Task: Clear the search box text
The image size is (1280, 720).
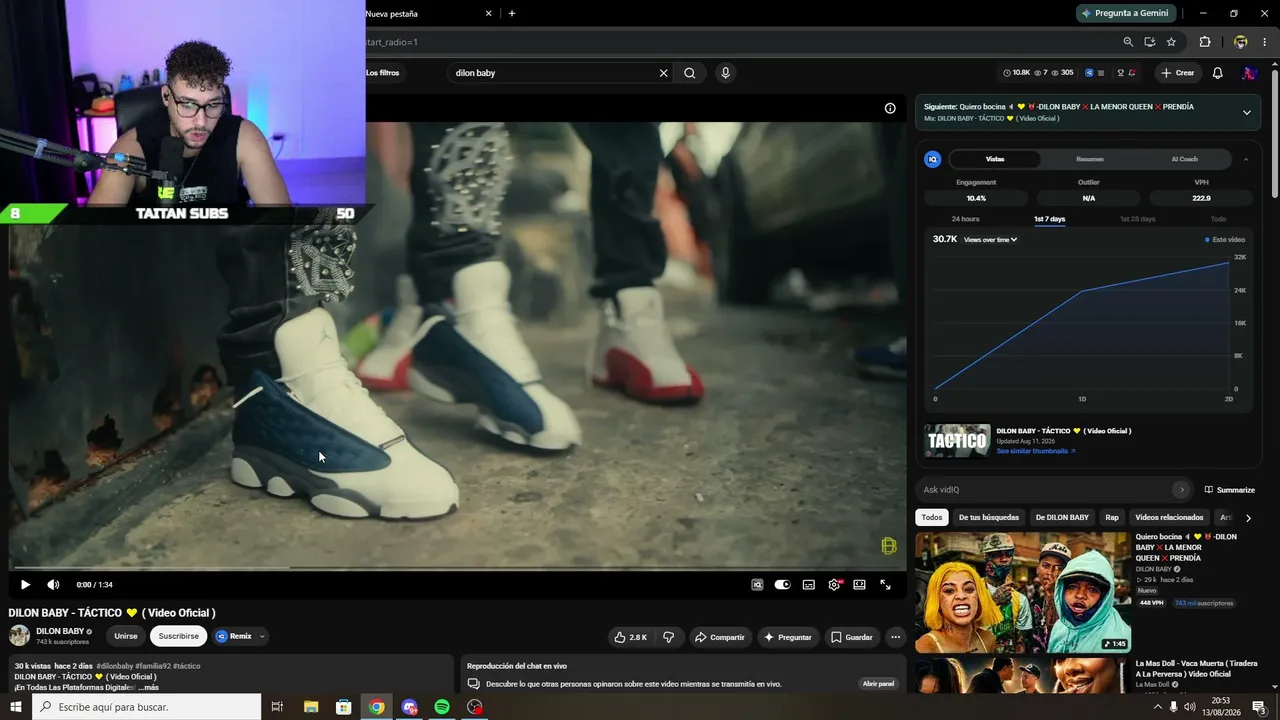Action: click(x=663, y=73)
